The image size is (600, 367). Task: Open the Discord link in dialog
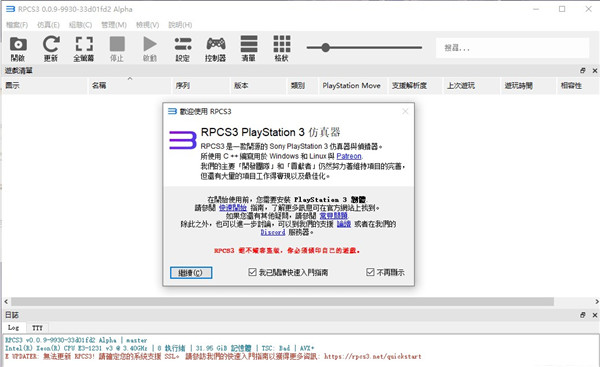(x=273, y=232)
